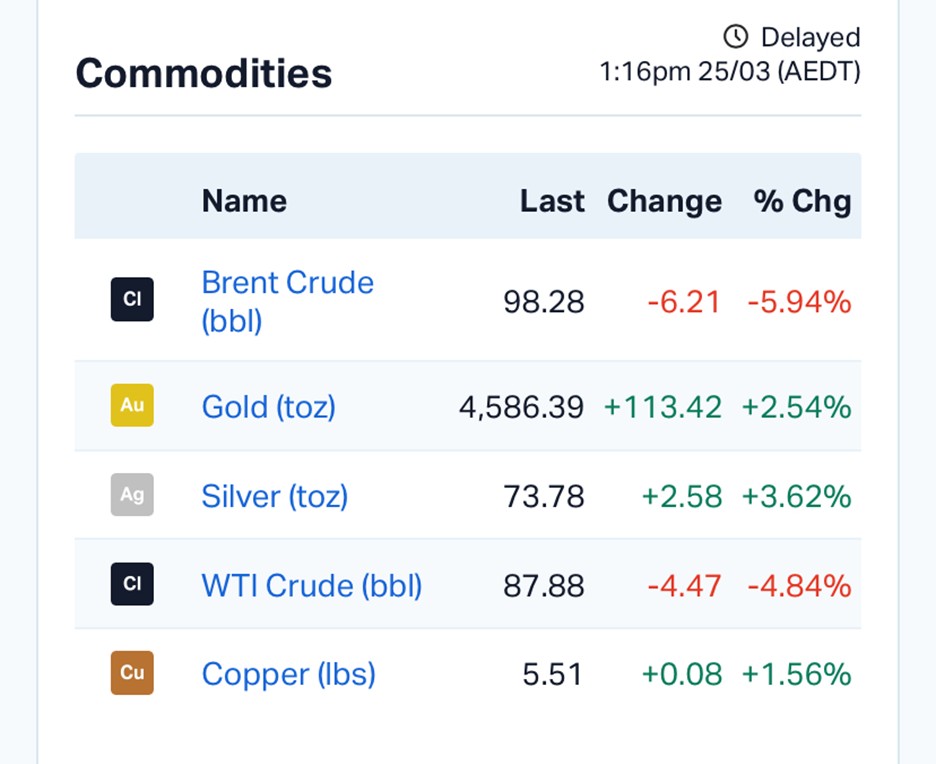Click the Delayed timestamp label
936x764 pixels.
810,38
